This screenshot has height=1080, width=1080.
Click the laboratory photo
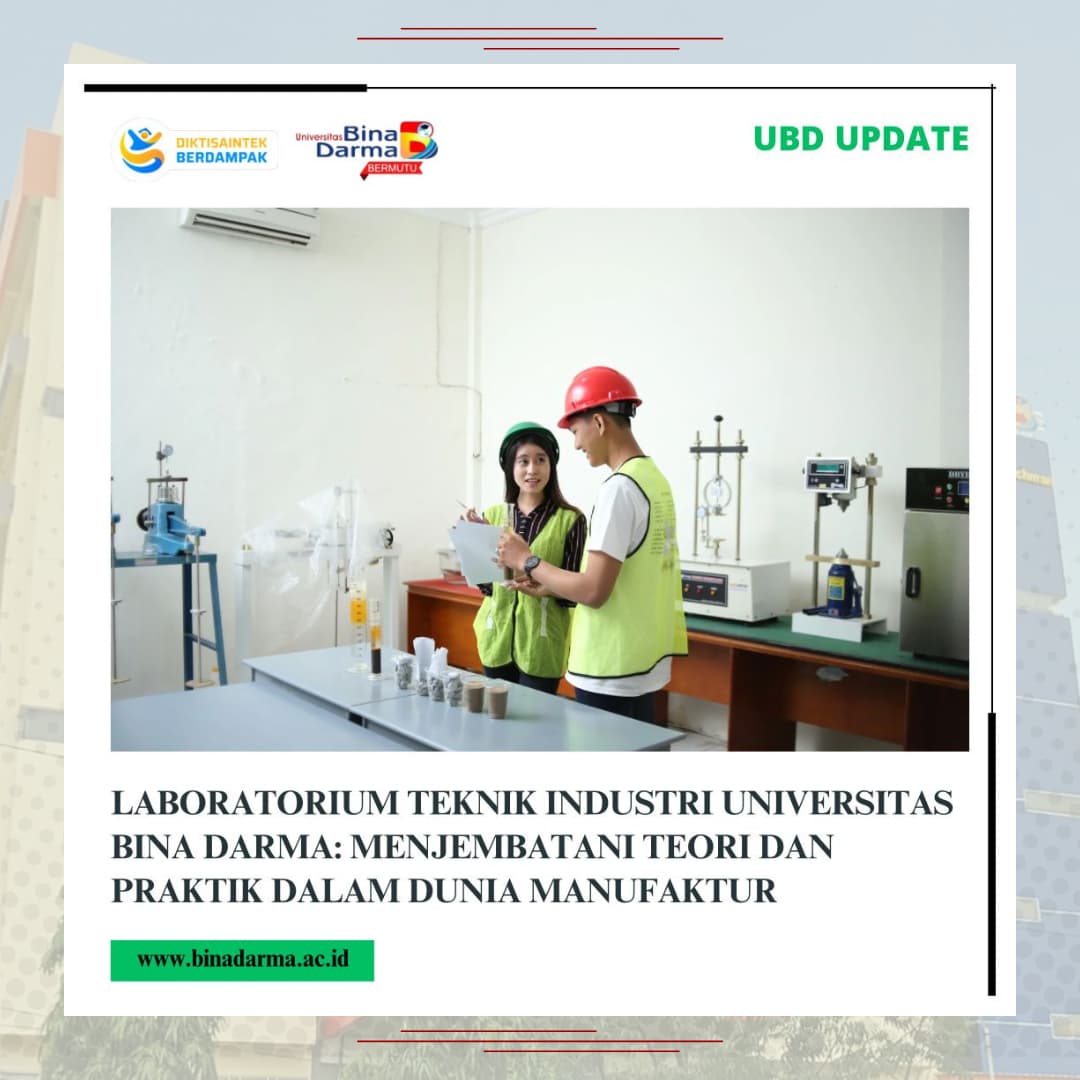click(x=540, y=479)
